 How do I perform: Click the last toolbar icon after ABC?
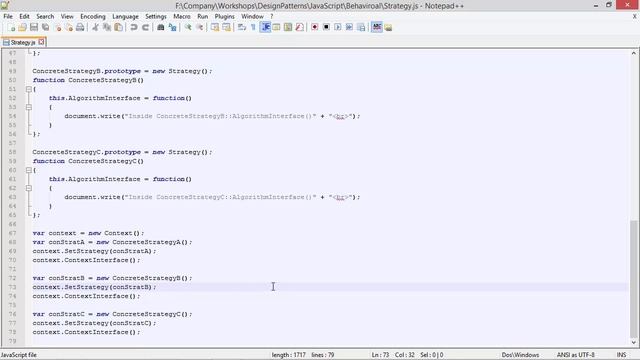388,27
